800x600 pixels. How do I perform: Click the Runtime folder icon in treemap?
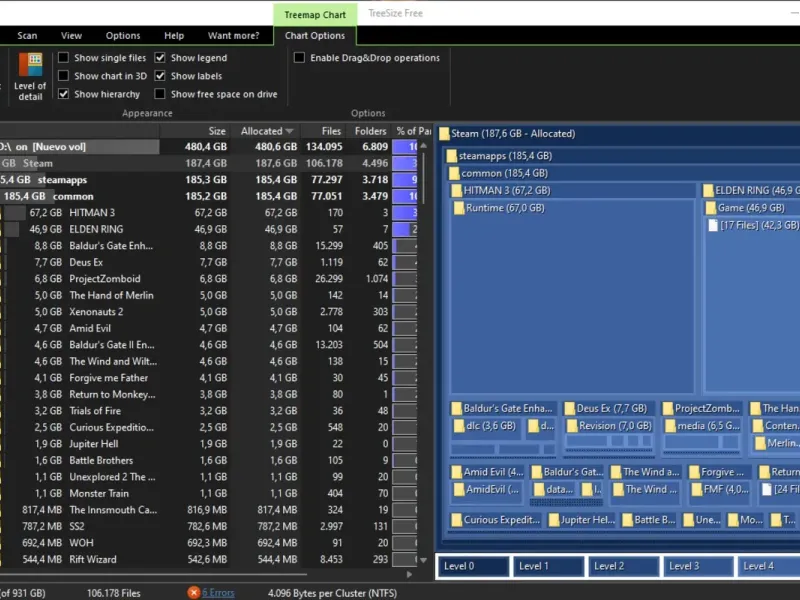tap(459, 208)
